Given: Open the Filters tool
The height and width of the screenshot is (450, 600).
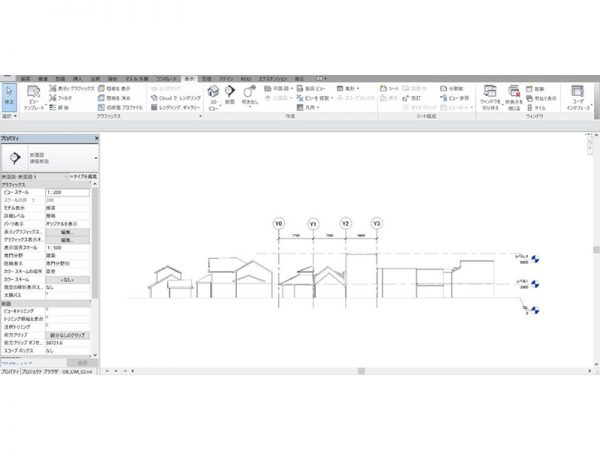Looking at the screenshot, I should click(x=60, y=98).
